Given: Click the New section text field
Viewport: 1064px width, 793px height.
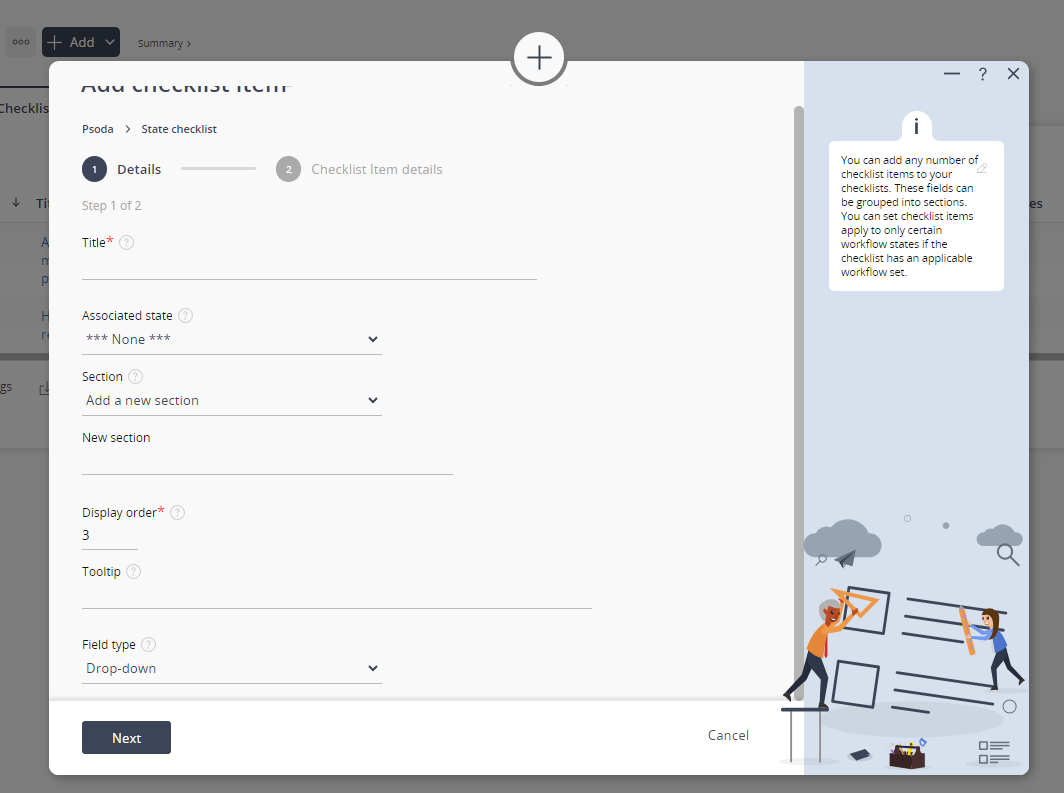Looking at the screenshot, I should 267,462.
